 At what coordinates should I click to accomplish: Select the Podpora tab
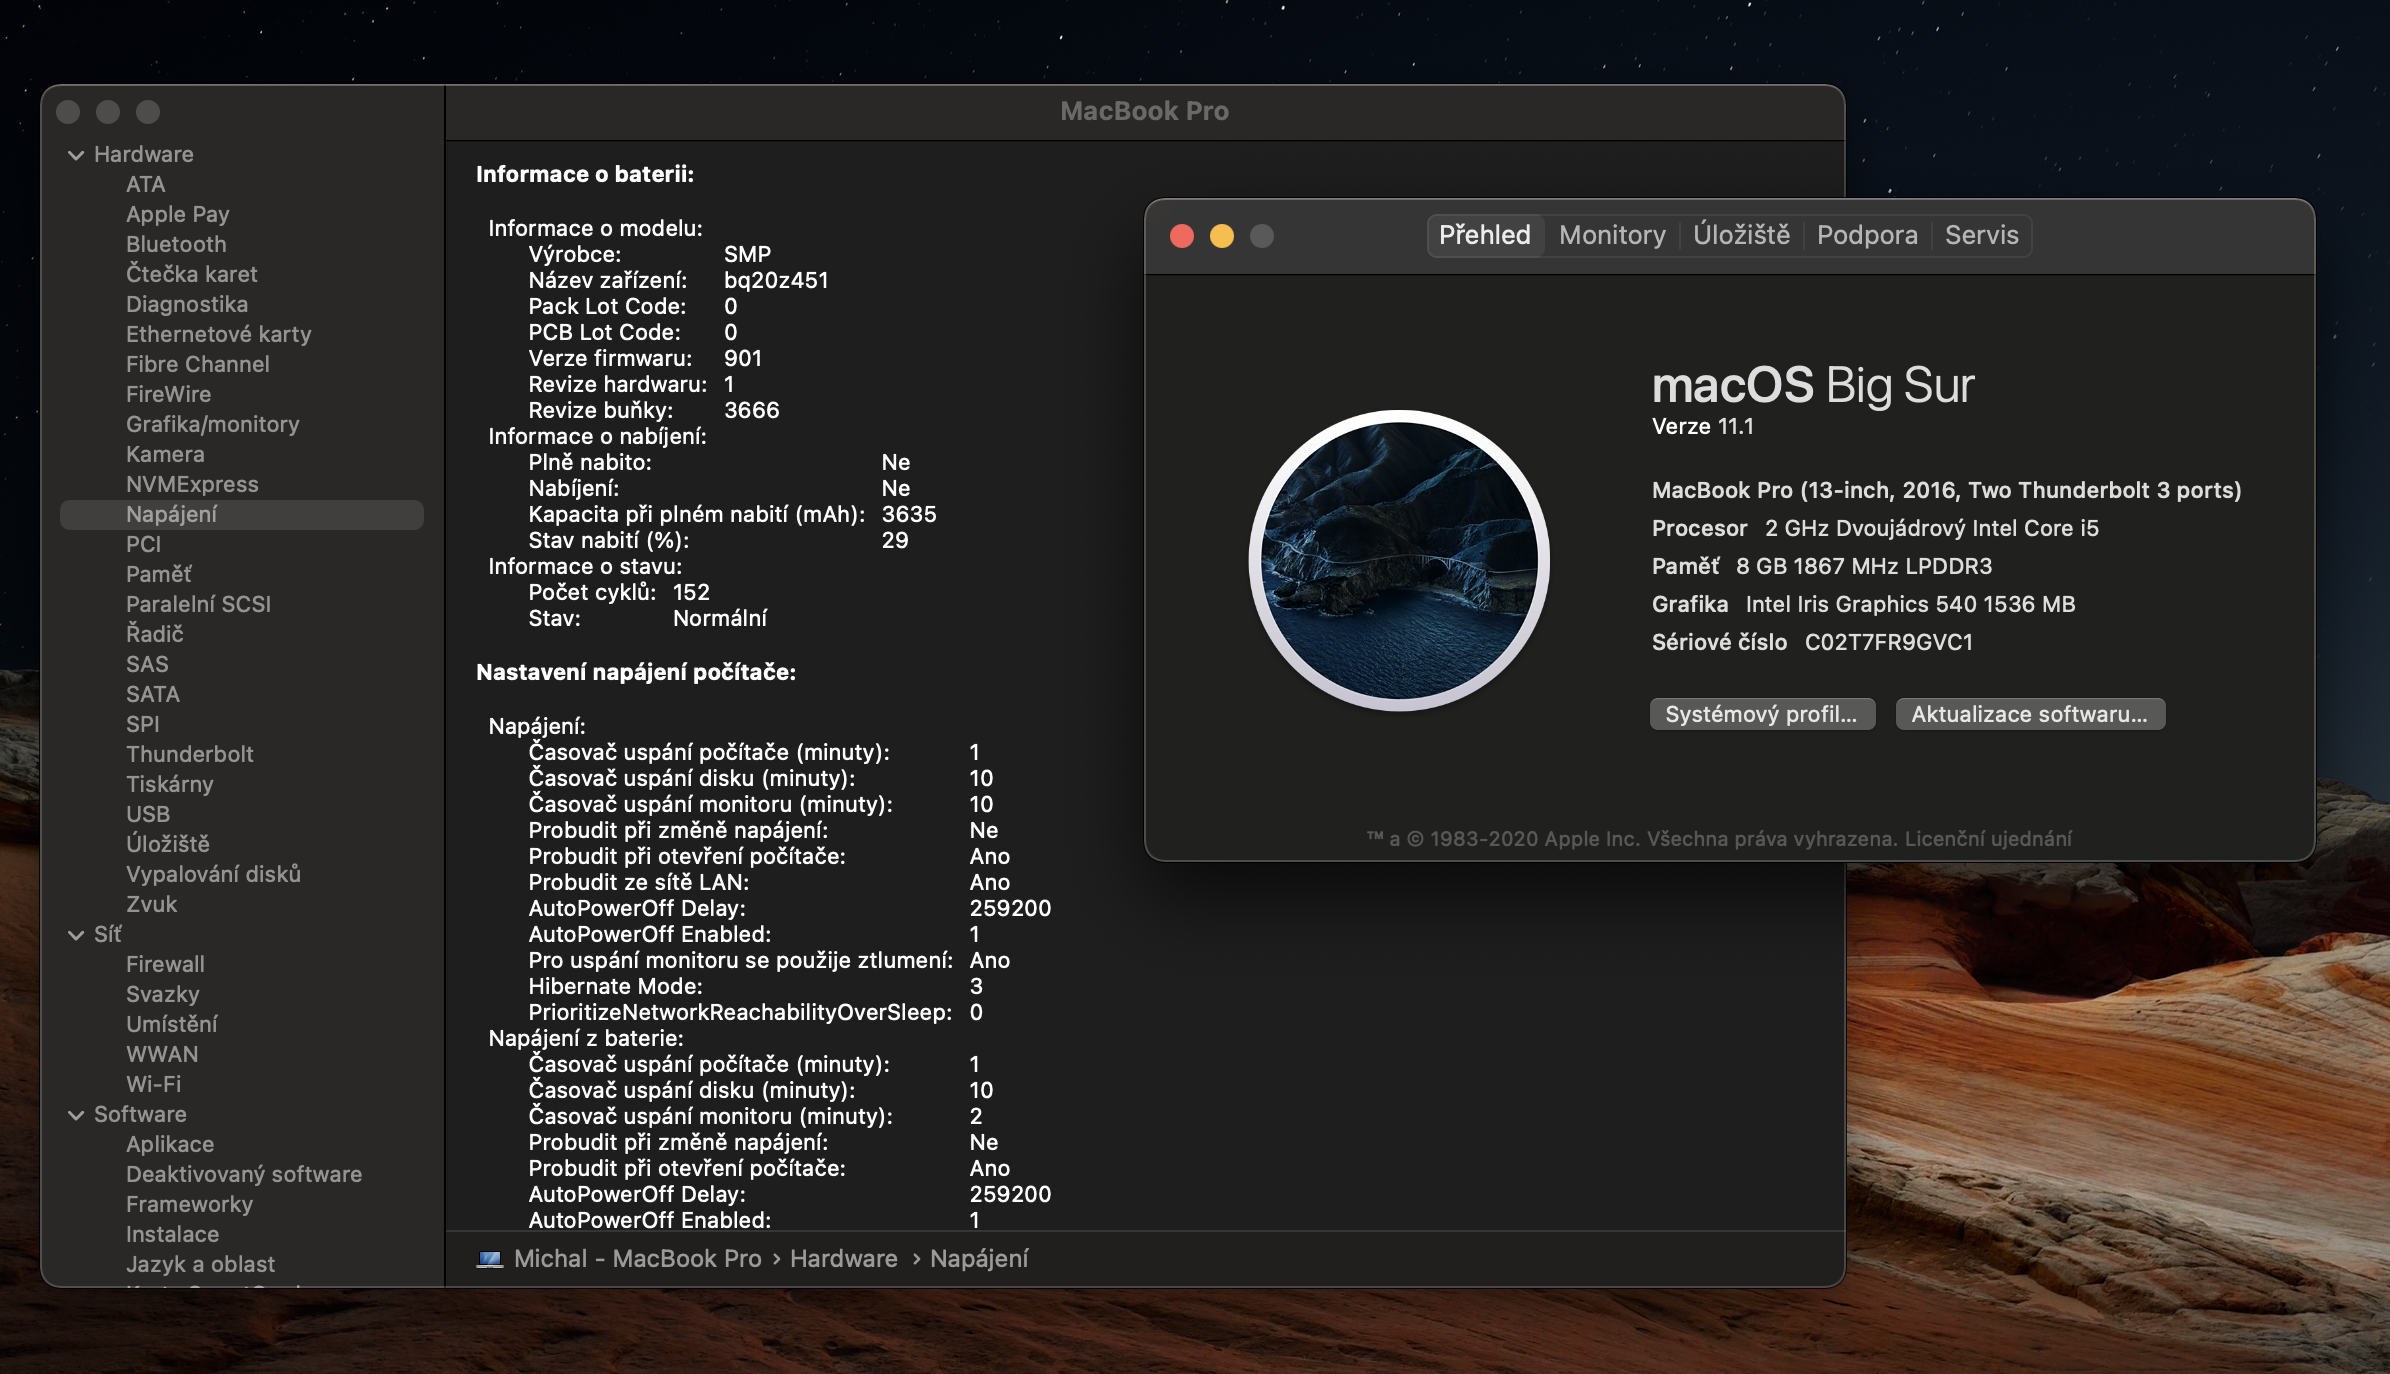tap(1867, 236)
